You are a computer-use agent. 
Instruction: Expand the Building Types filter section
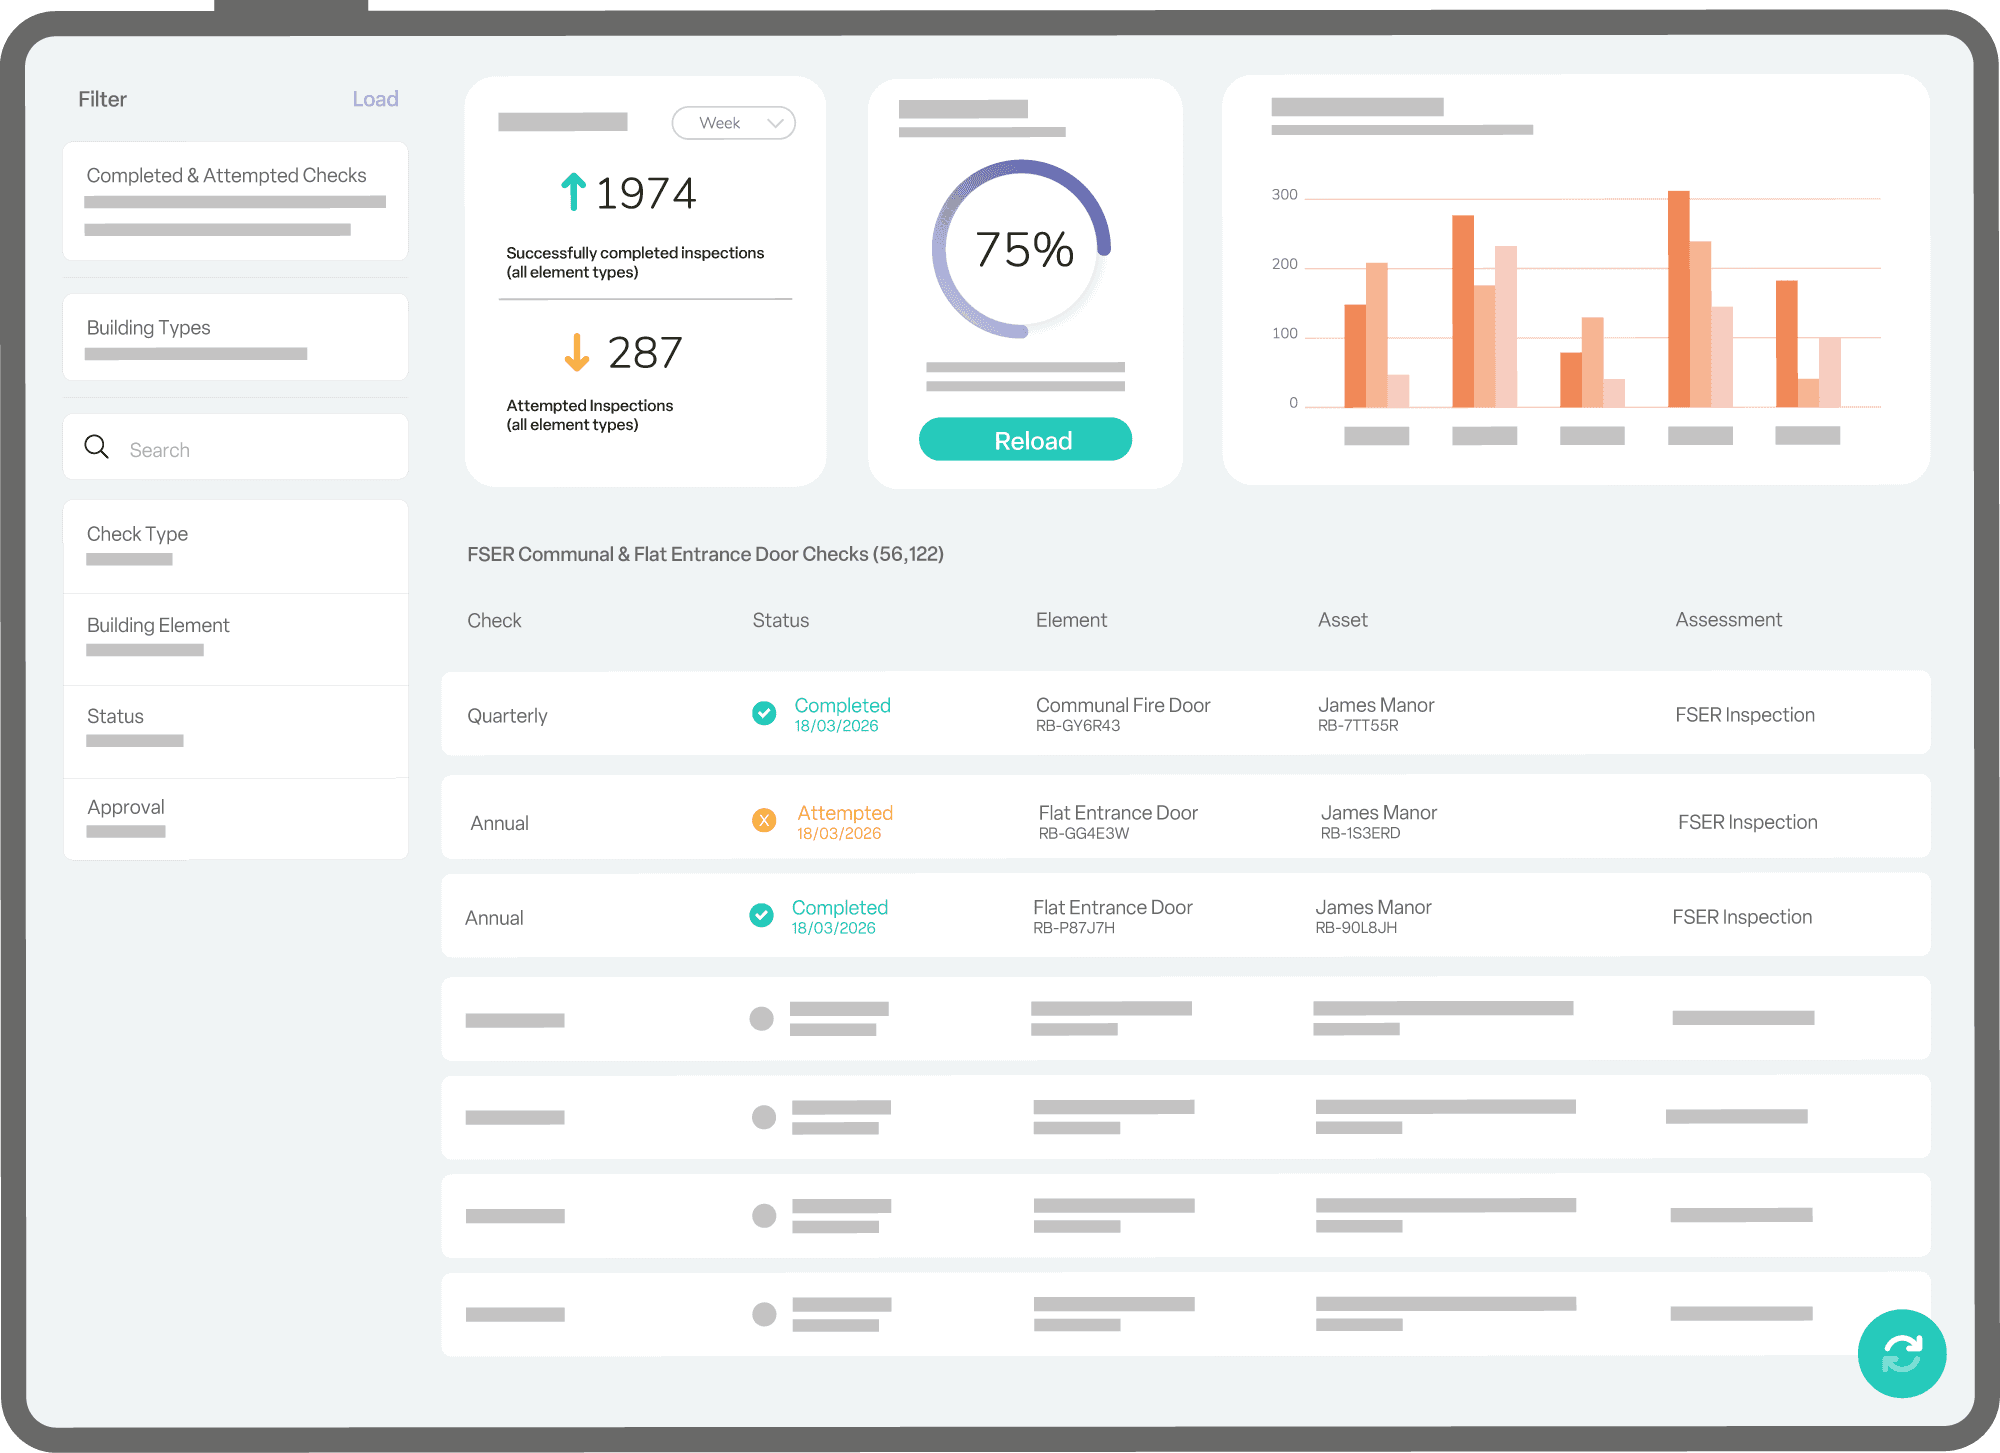coord(148,327)
